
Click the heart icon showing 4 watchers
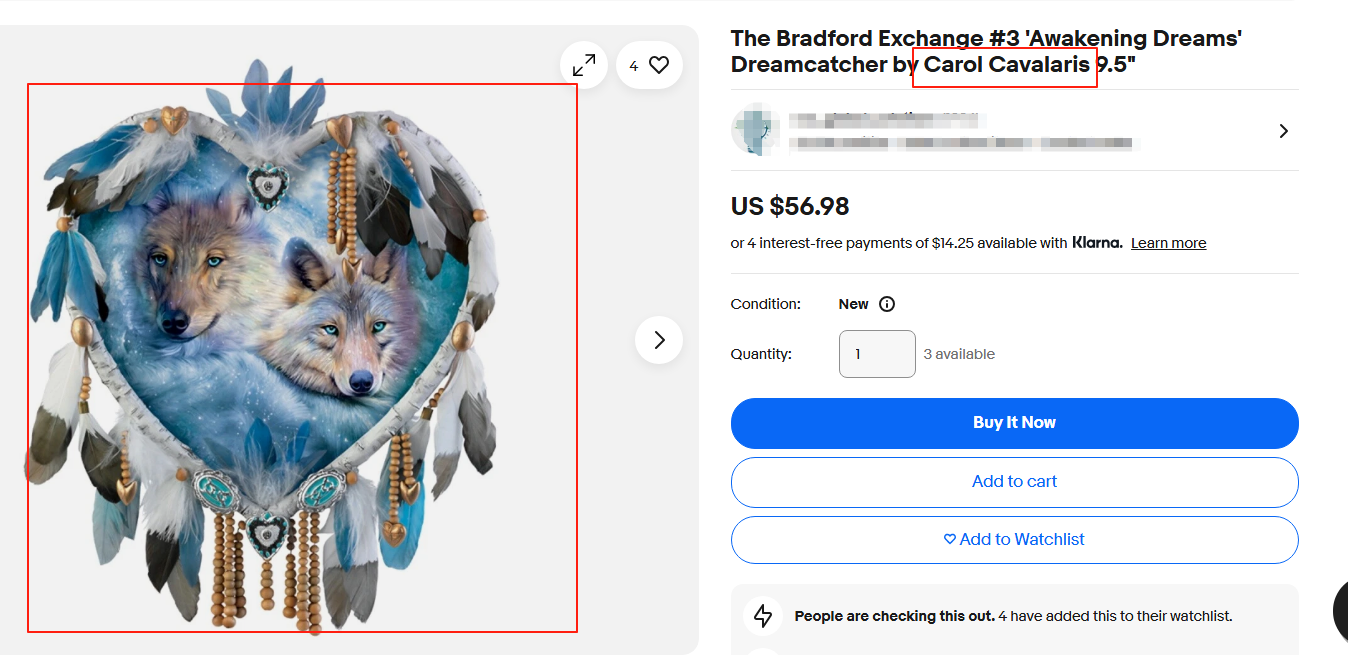[649, 64]
